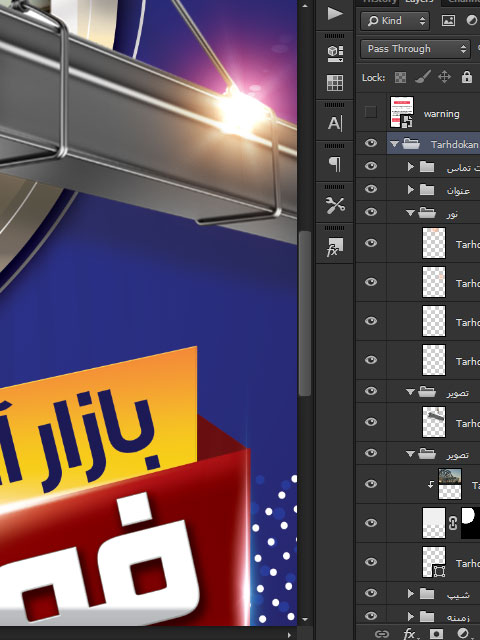Click the pipe image layer thumbnail
480x640 pixels.
(433, 422)
